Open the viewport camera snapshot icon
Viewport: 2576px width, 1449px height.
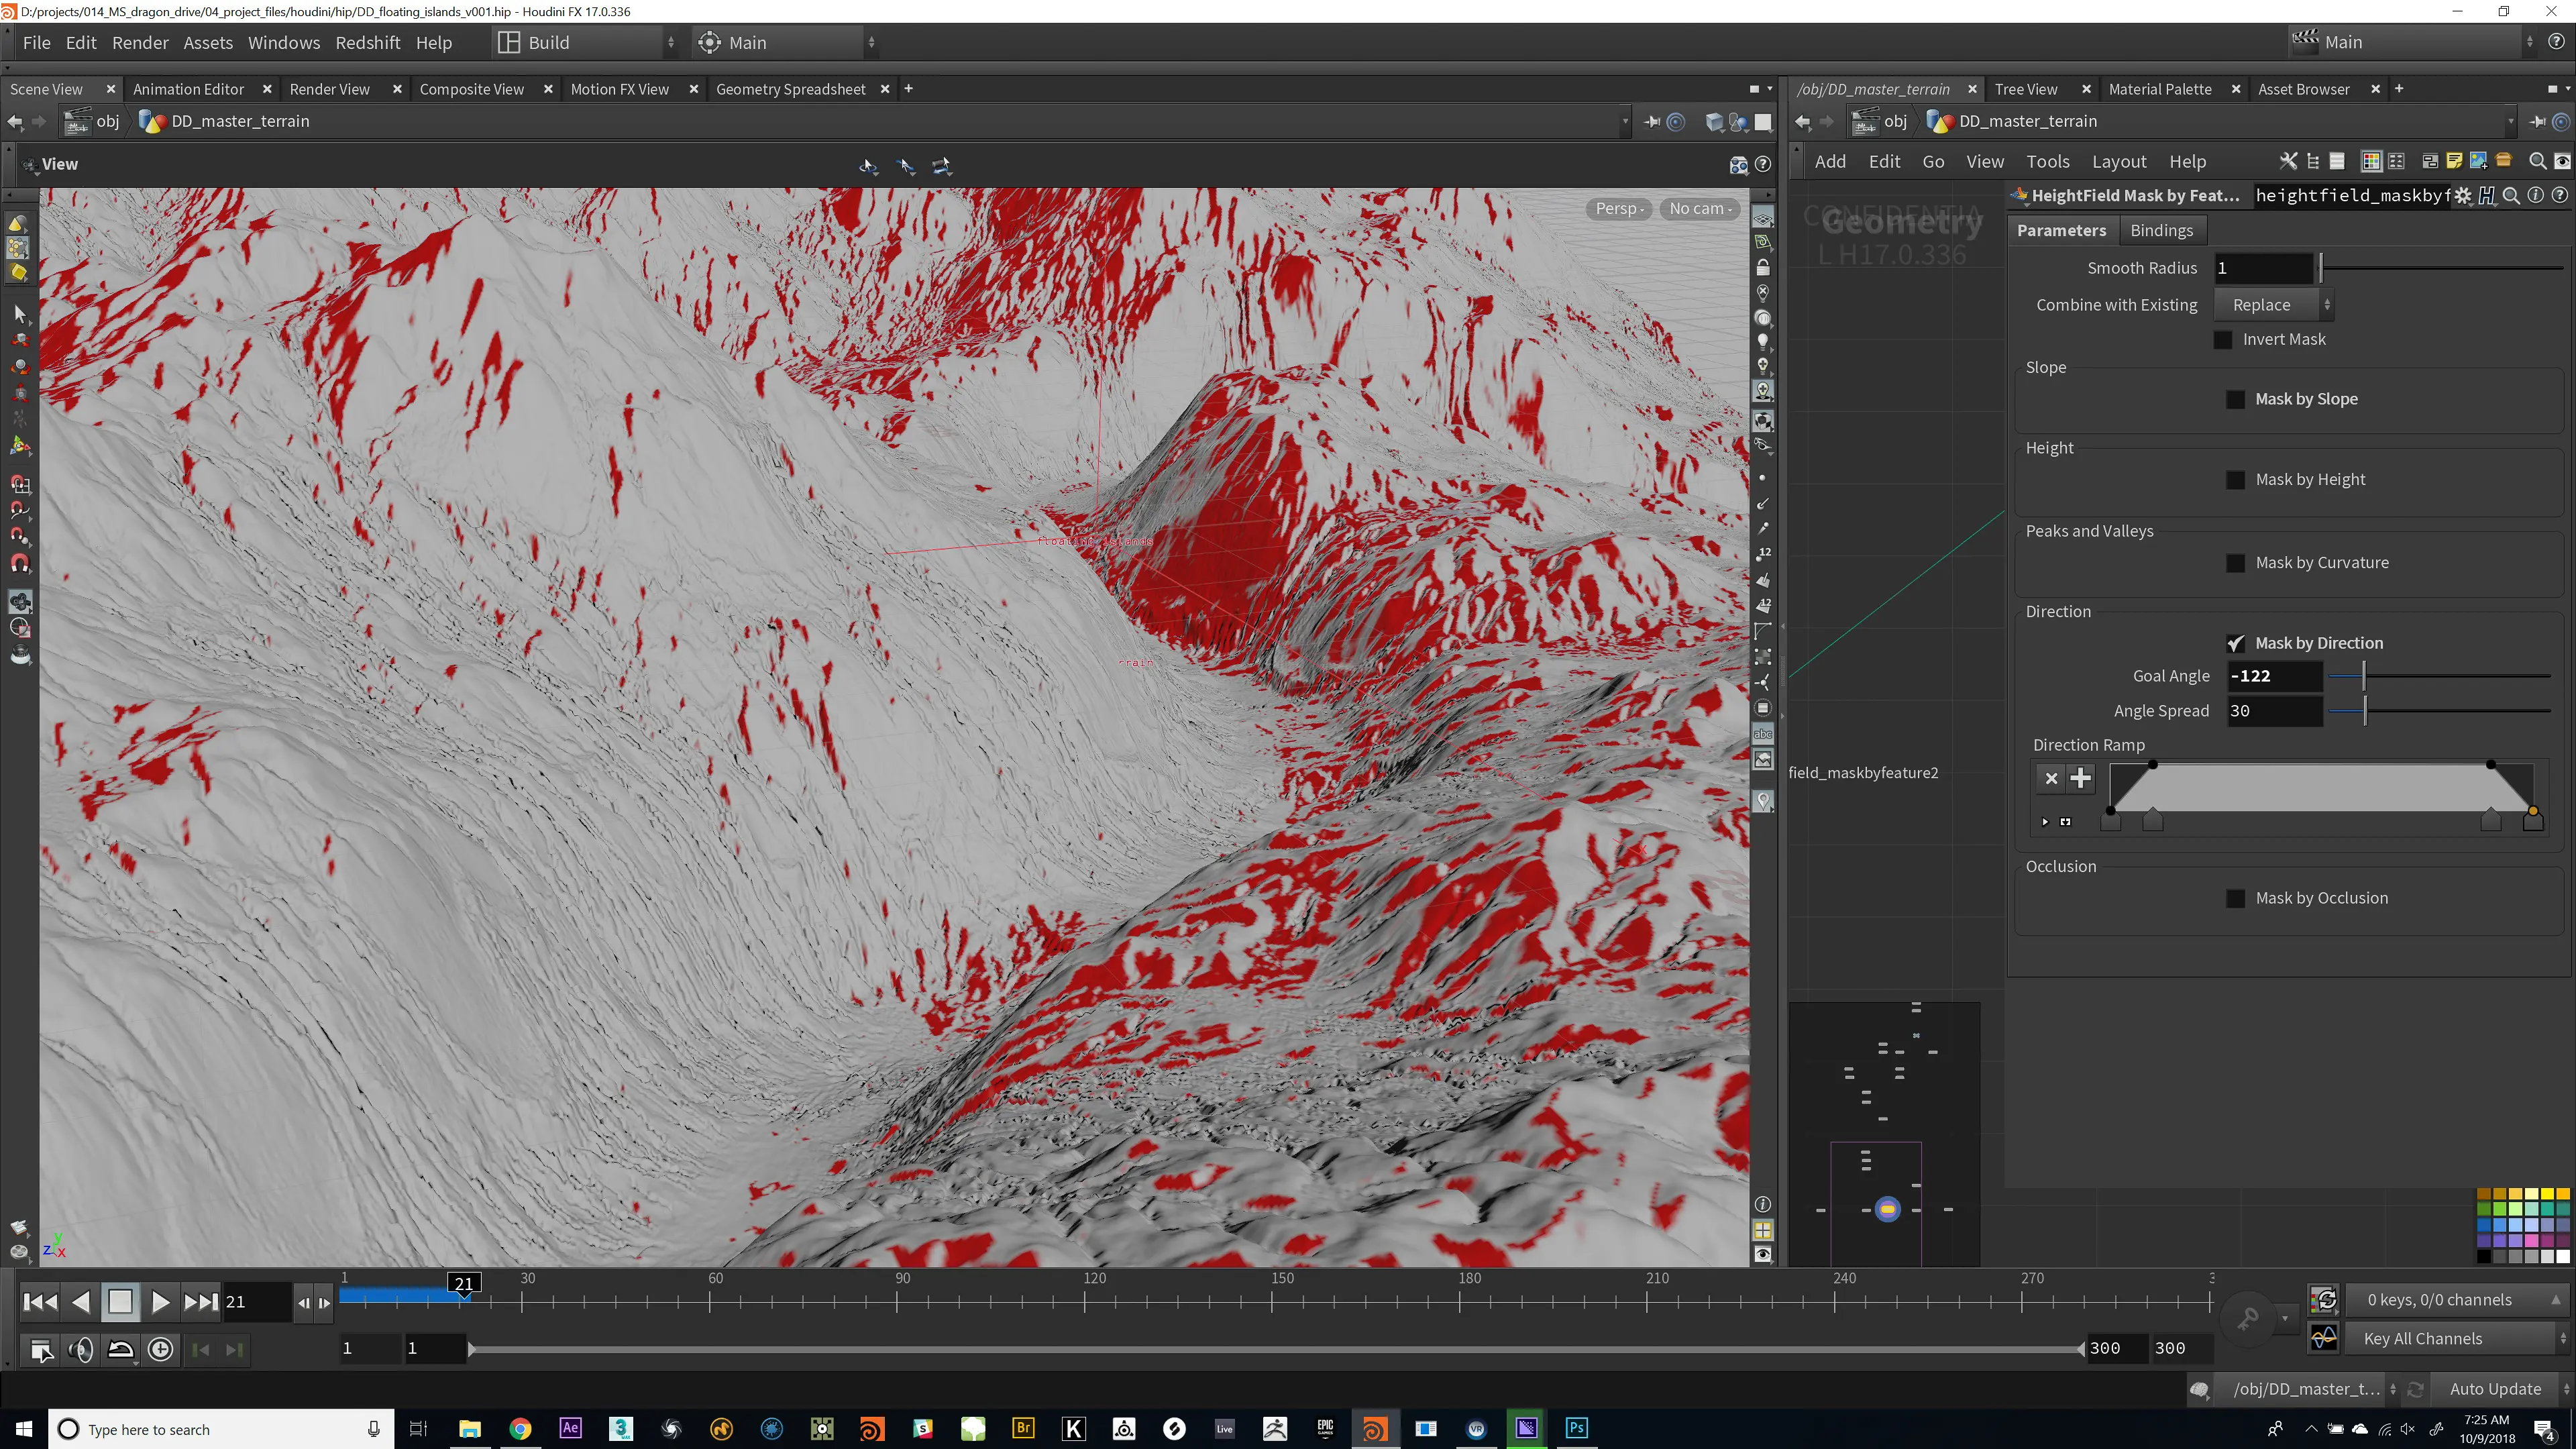pos(1739,165)
